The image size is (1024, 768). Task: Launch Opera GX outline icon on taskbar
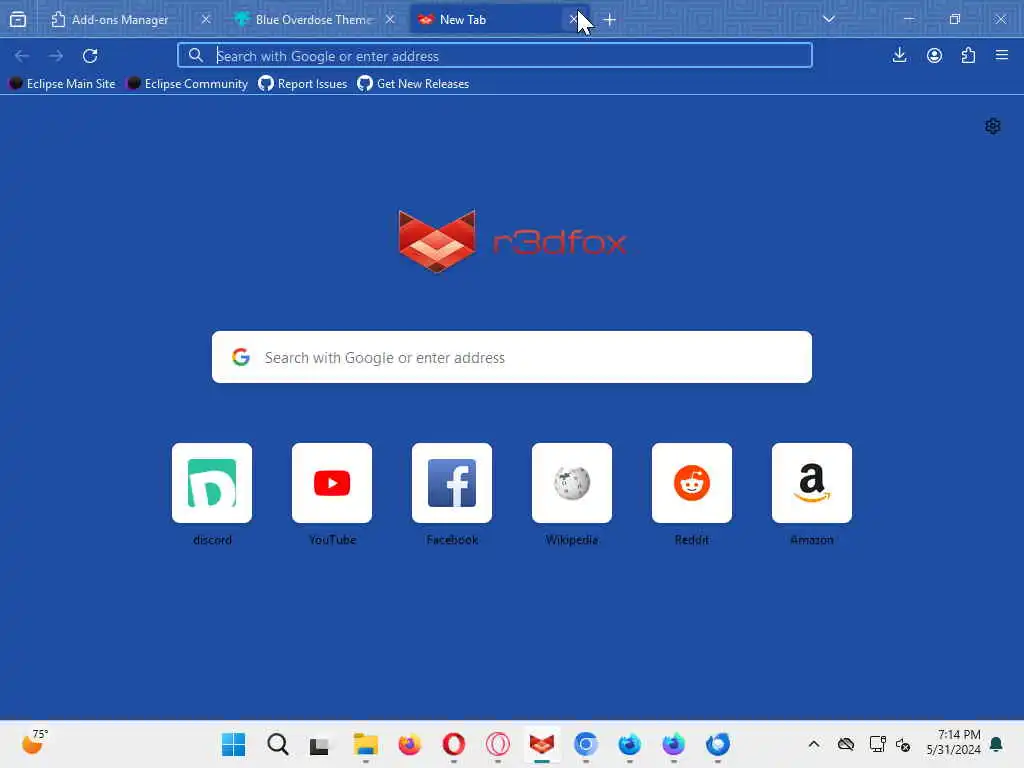coord(498,744)
